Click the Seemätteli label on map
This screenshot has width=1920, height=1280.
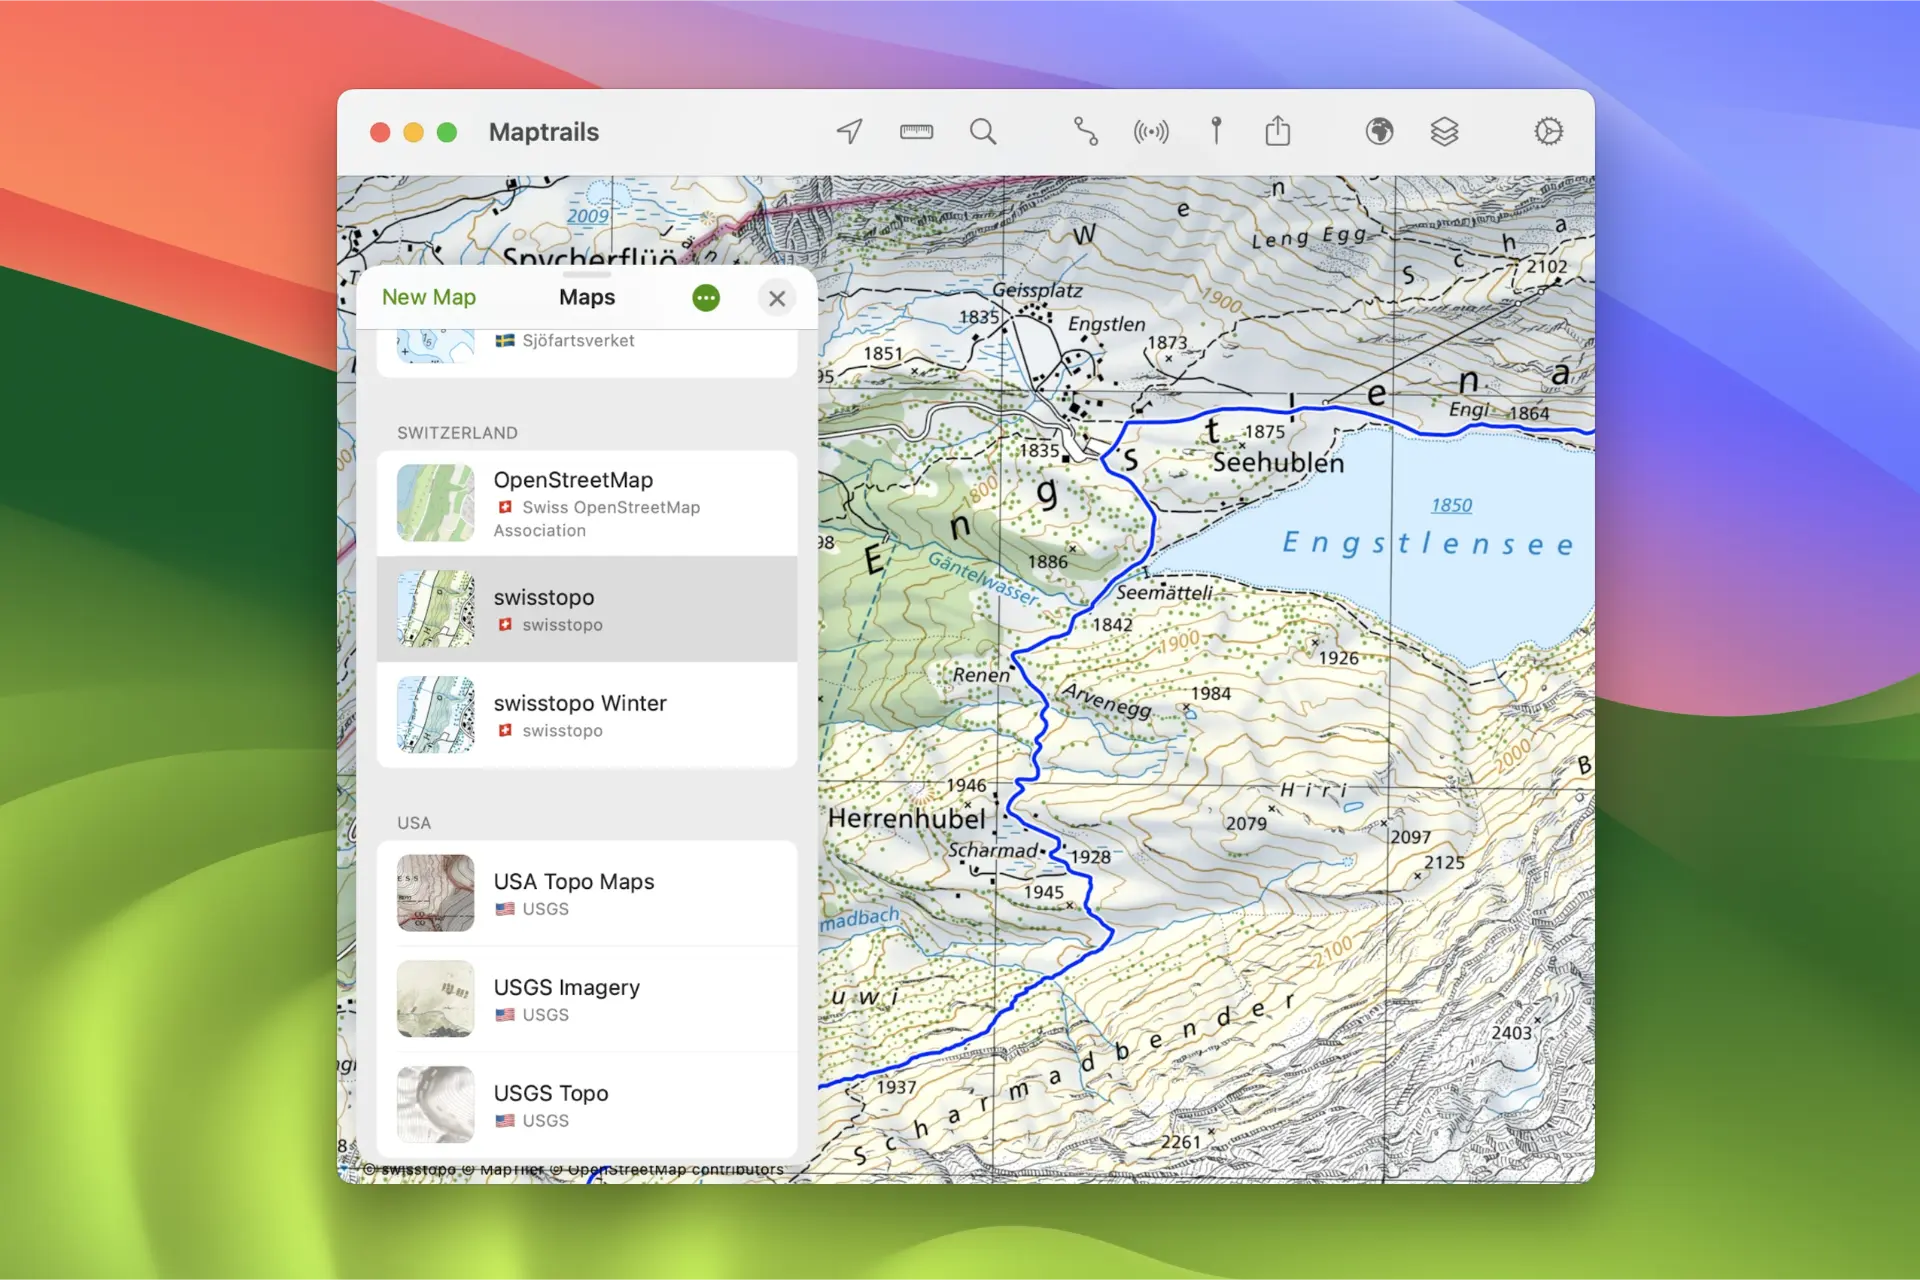pos(1164,593)
